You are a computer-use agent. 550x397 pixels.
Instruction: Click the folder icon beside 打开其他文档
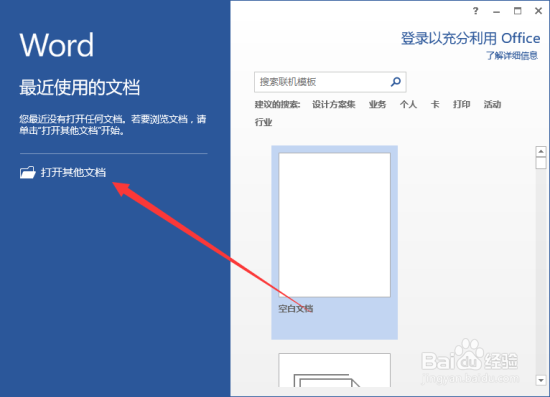pyautogui.click(x=28, y=172)
